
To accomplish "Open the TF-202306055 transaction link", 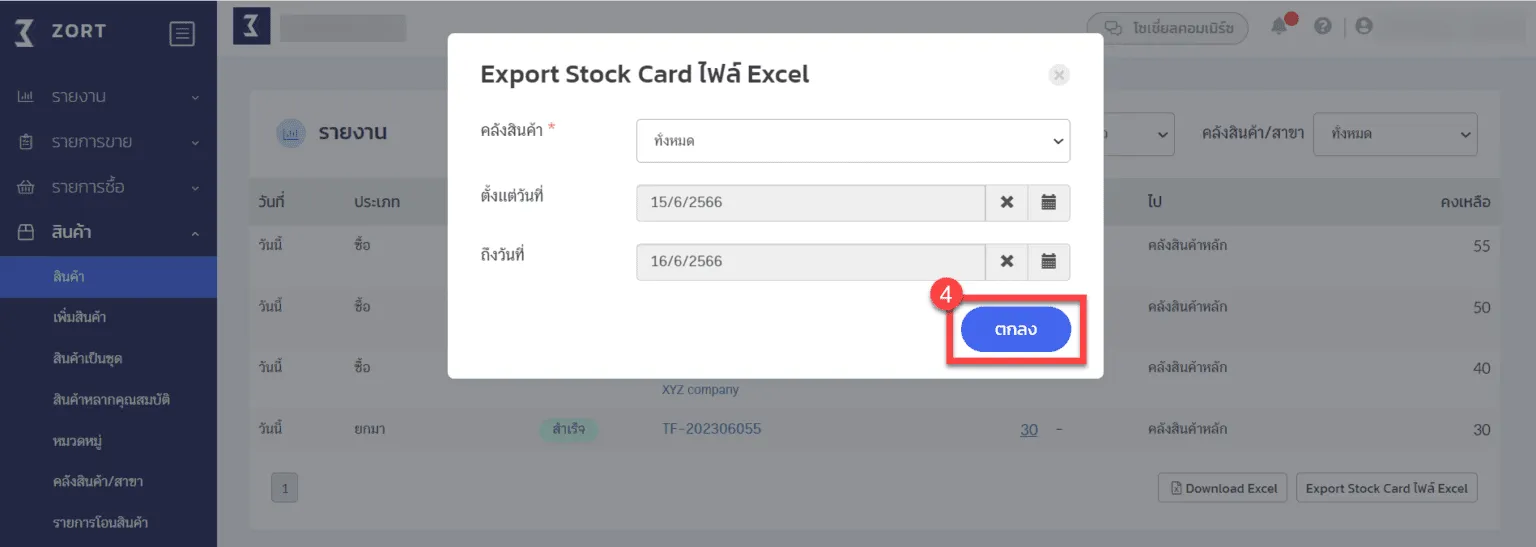I will click(x=711, y=429).
